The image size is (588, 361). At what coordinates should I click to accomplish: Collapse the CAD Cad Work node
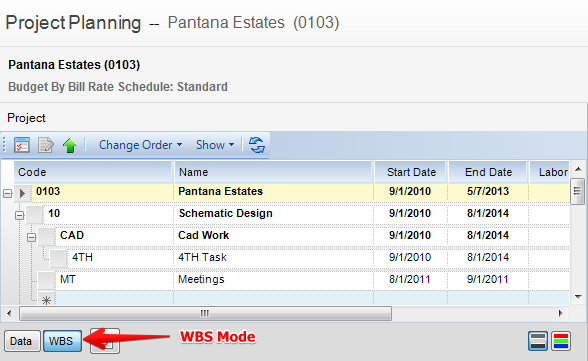32,237
